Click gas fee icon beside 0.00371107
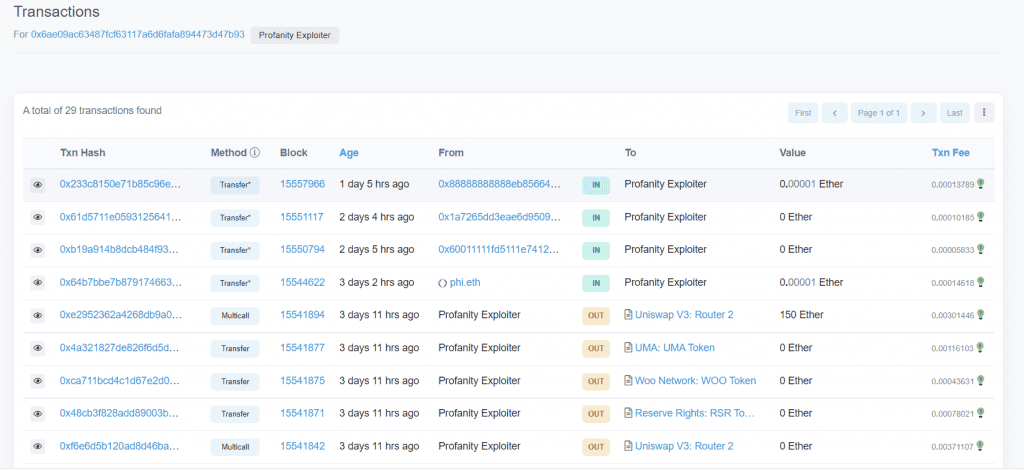The image size is (1024, 471). click(980, 446)
